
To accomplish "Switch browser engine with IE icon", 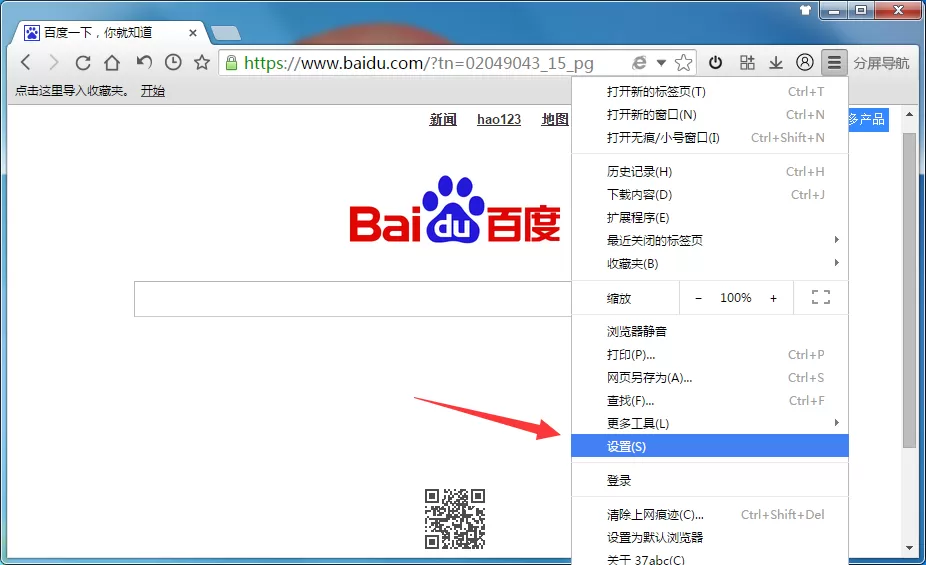I will click(639, 62).
